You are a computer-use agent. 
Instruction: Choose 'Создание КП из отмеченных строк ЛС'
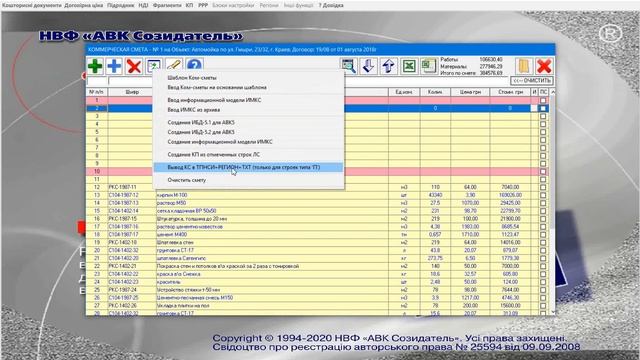tap(213, 155)
